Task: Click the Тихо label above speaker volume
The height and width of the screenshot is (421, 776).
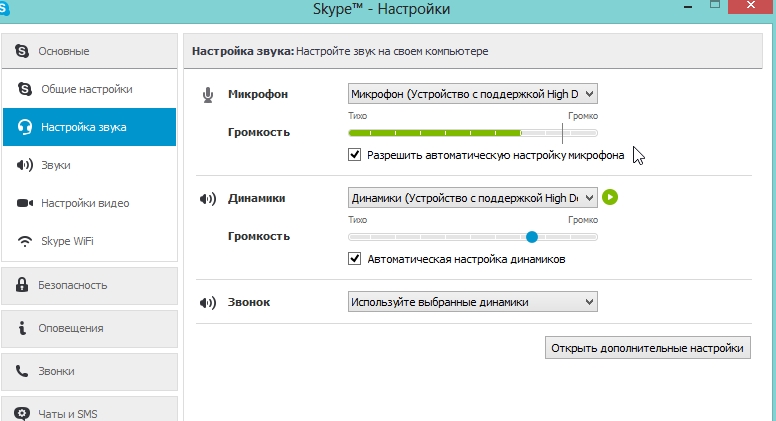Action: 357,220
